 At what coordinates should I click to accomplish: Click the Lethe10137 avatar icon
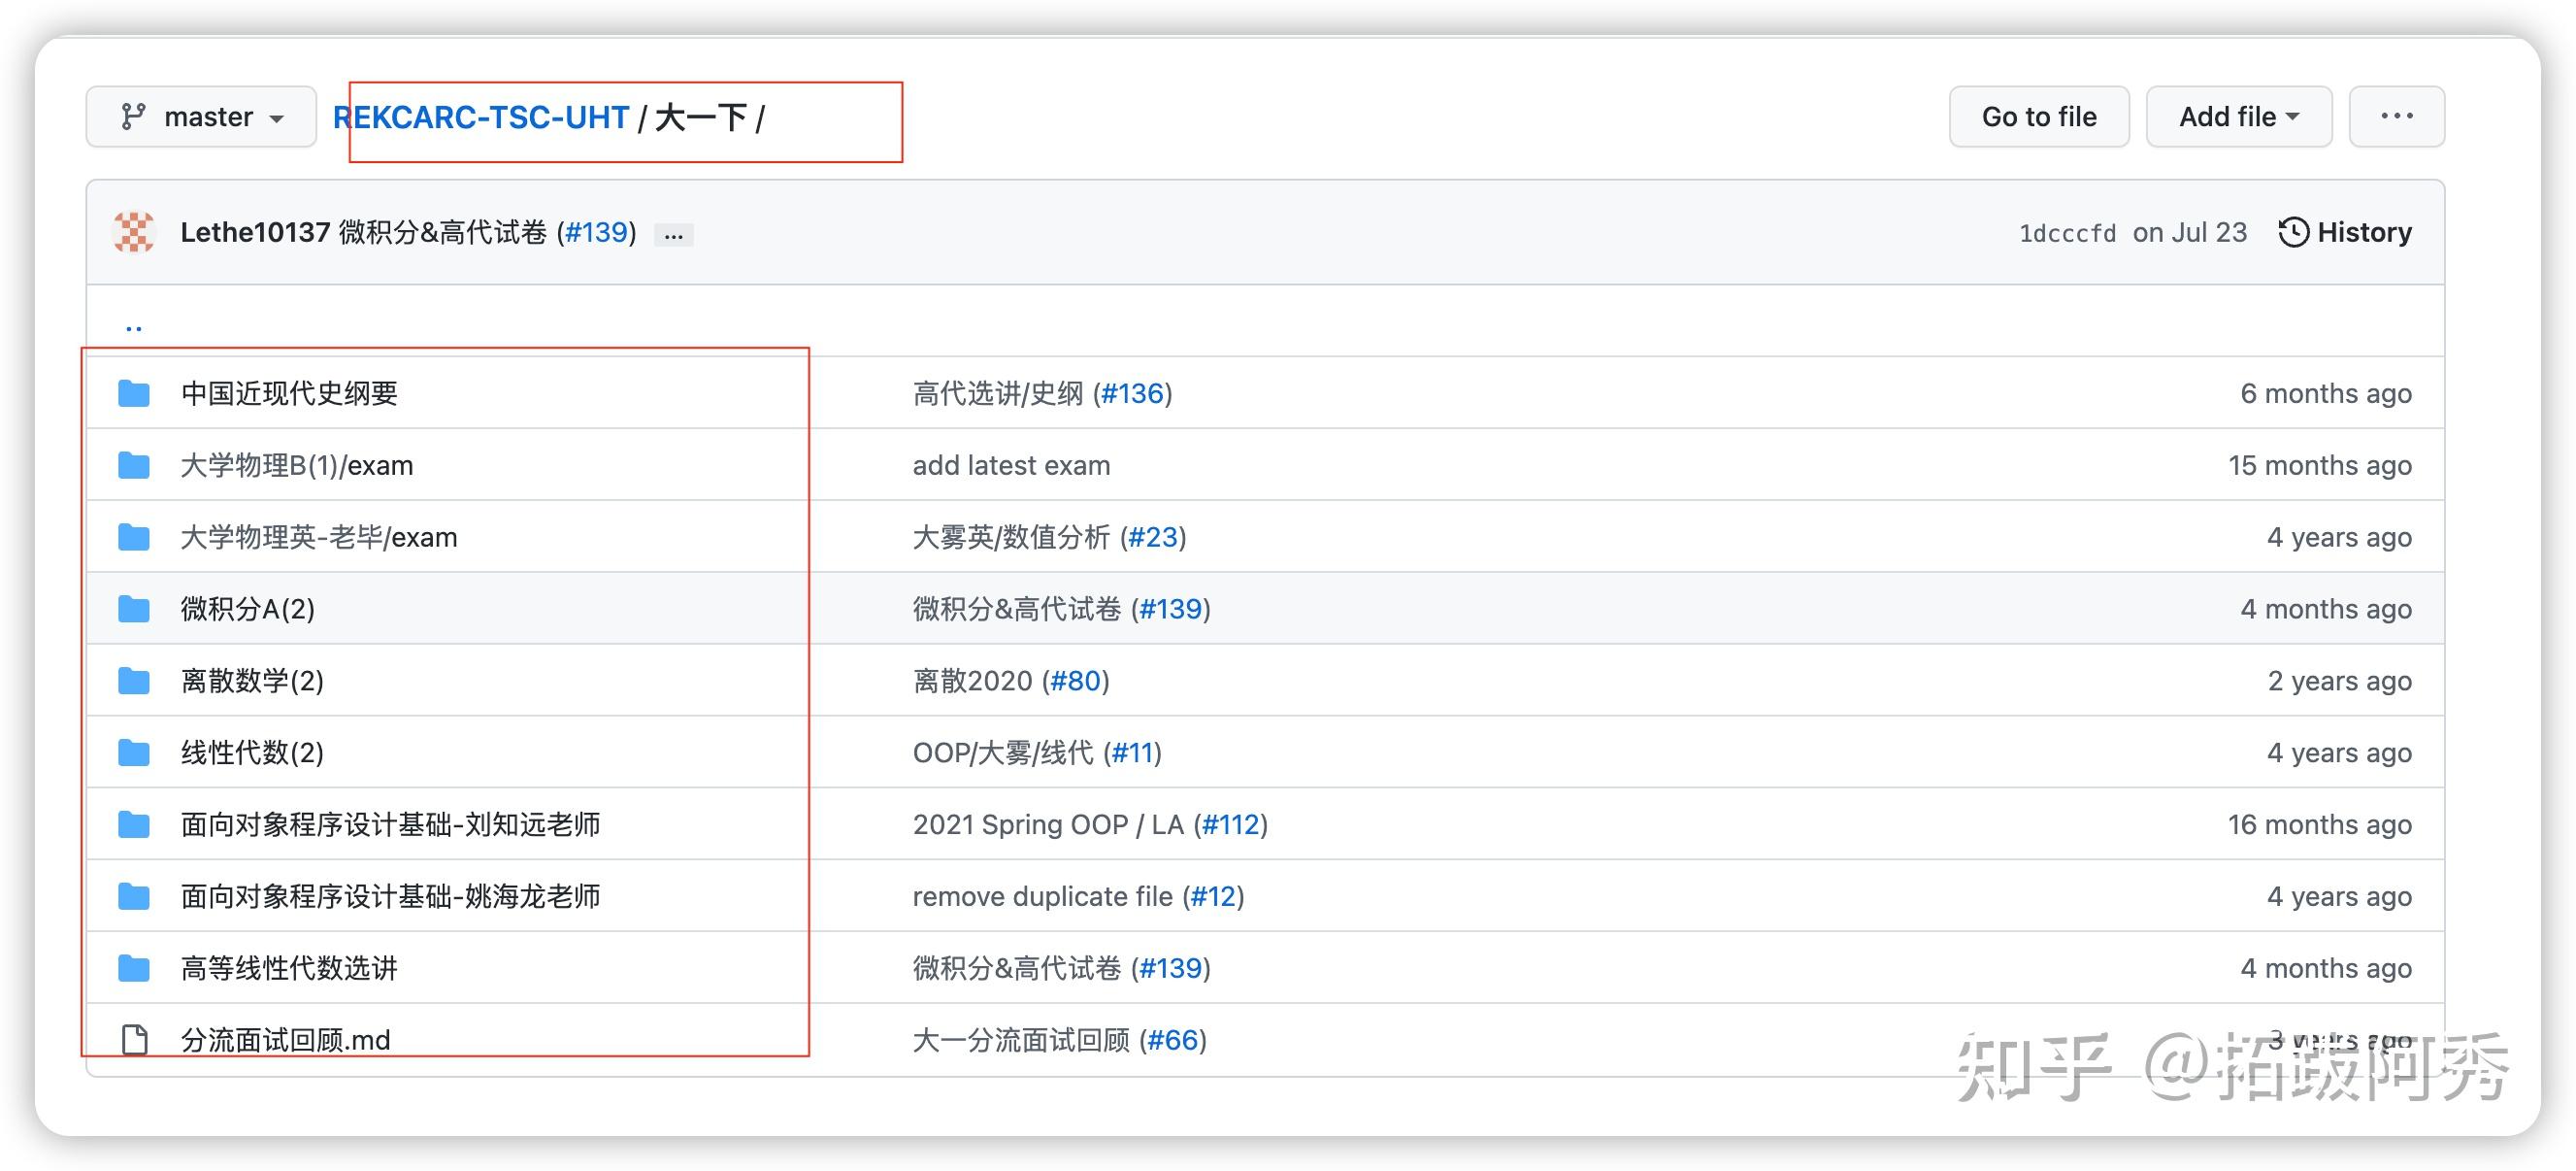coord(133,232)
